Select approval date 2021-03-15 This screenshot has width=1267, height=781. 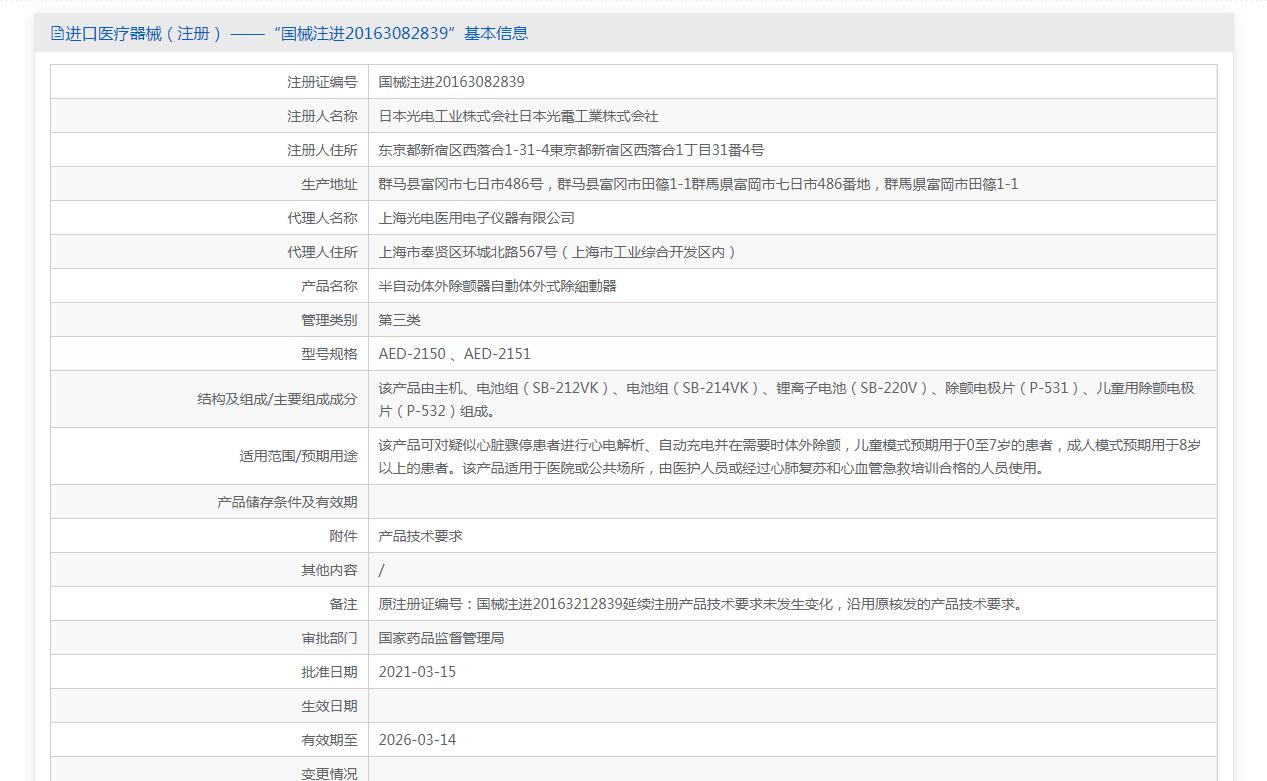tap(417, 672)
